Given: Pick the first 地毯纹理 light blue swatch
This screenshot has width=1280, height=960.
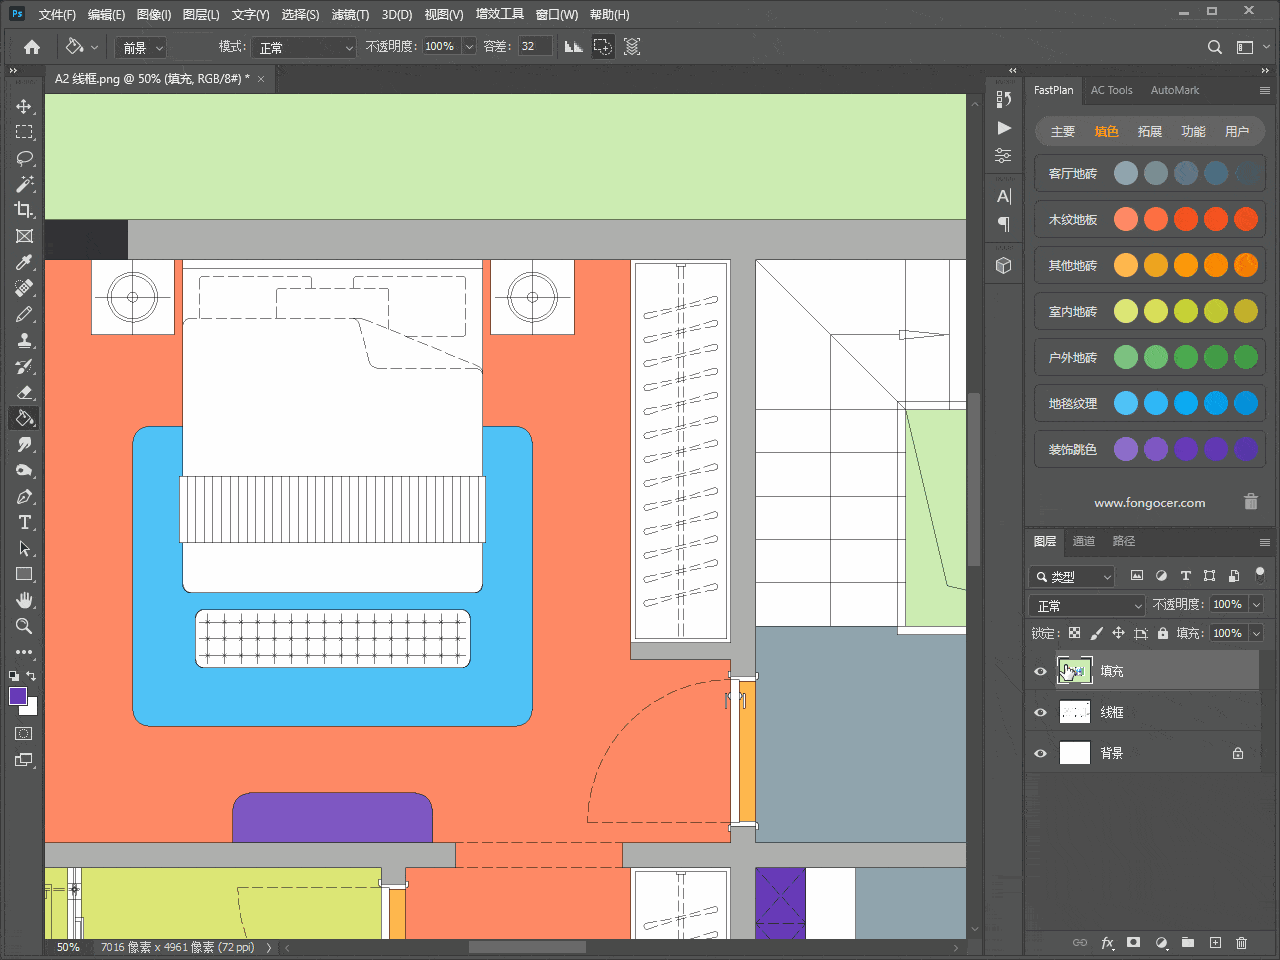Looking at the screenshot, I should coord(1126,403).
